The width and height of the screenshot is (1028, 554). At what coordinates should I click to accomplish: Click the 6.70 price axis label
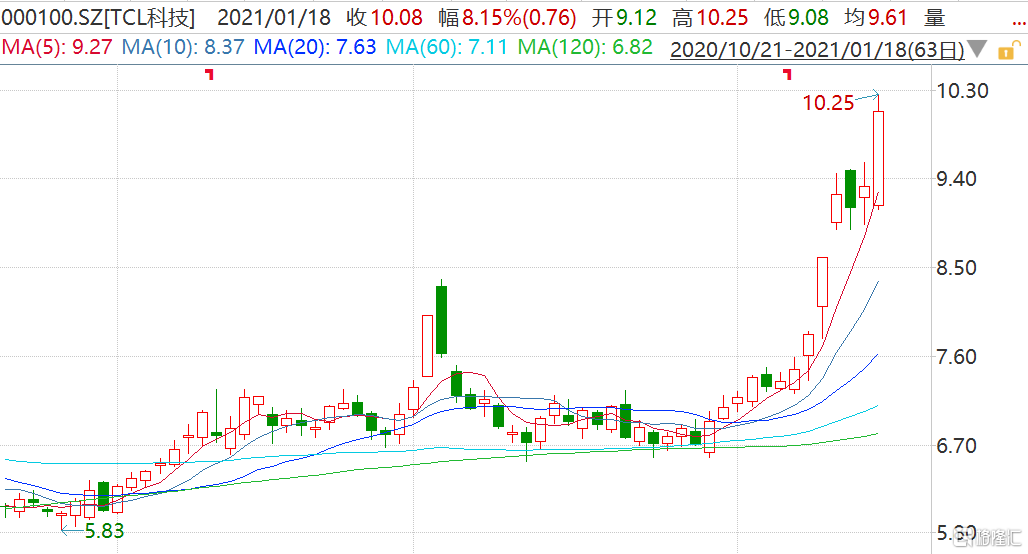(x=957, y=446)
